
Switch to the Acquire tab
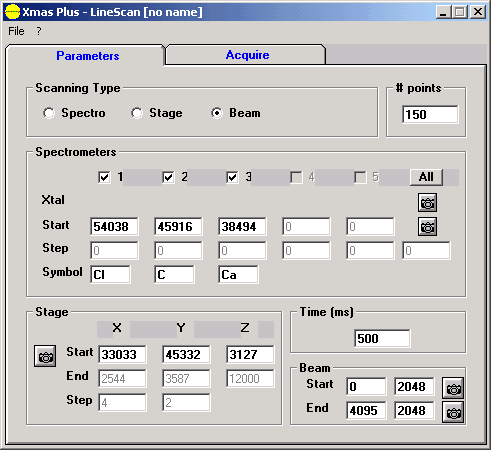click(x=247, y=55)
